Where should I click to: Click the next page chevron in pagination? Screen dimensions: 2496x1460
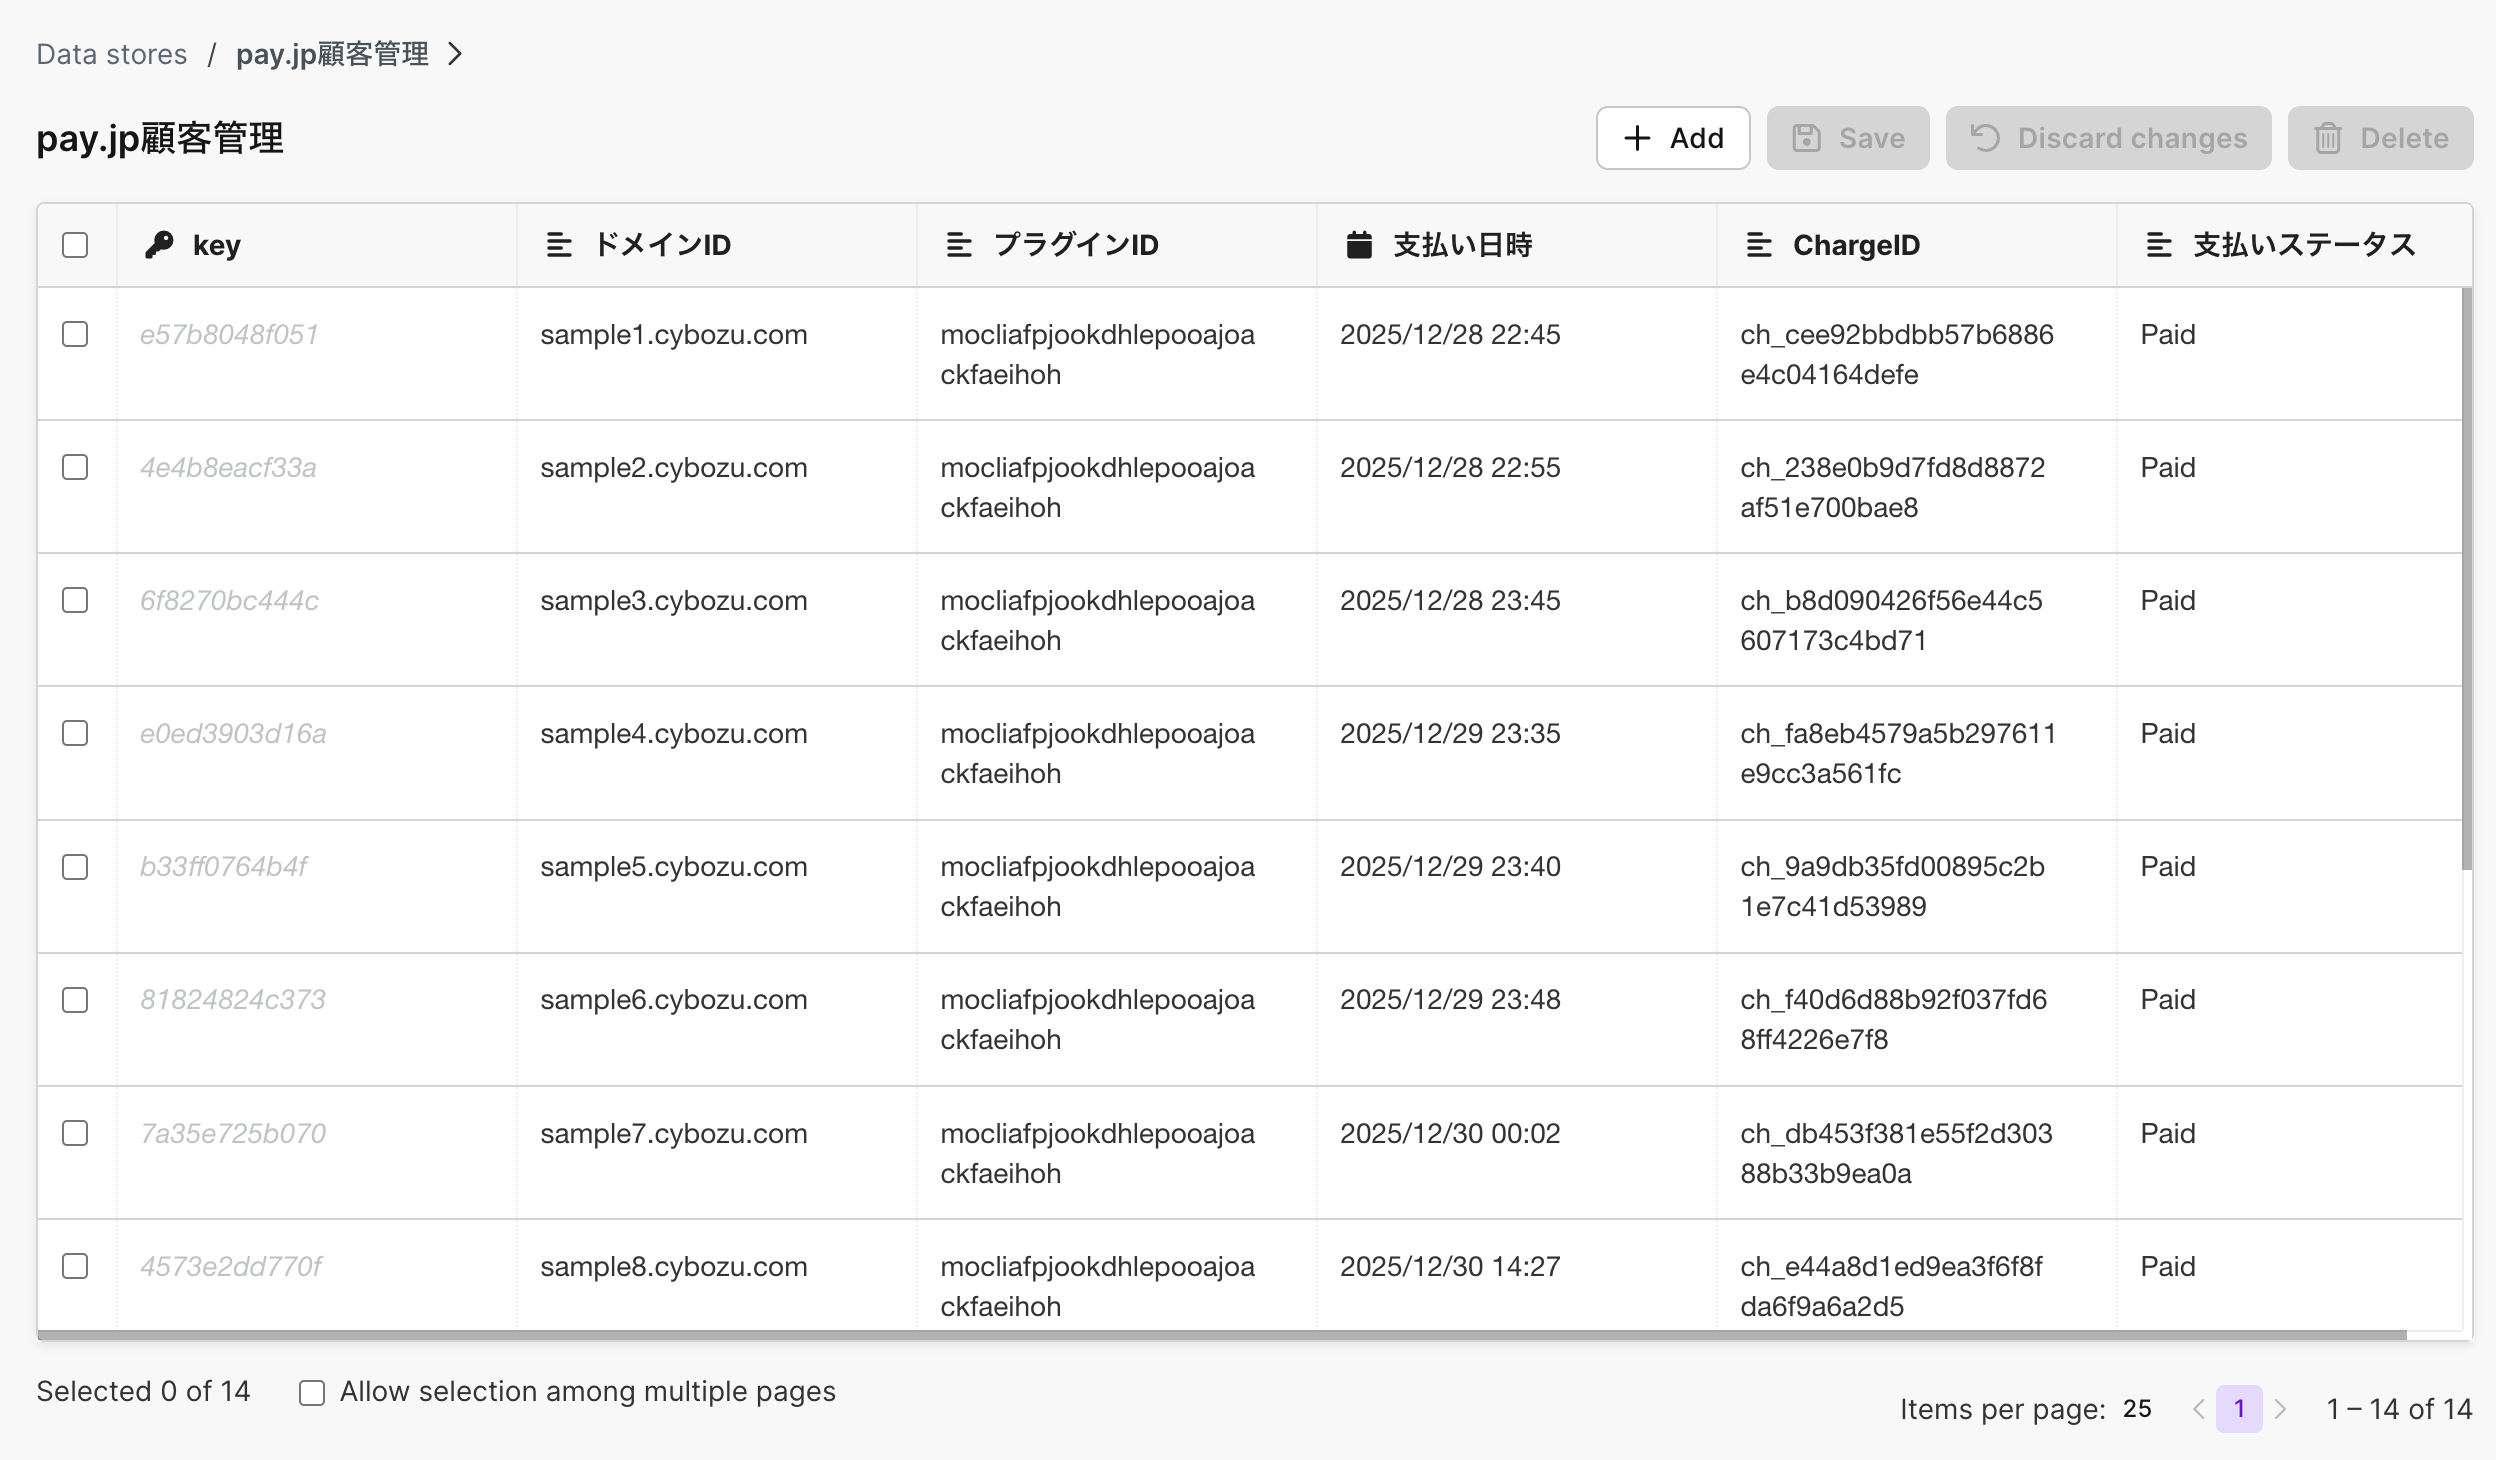[x=2281, y=1407]
